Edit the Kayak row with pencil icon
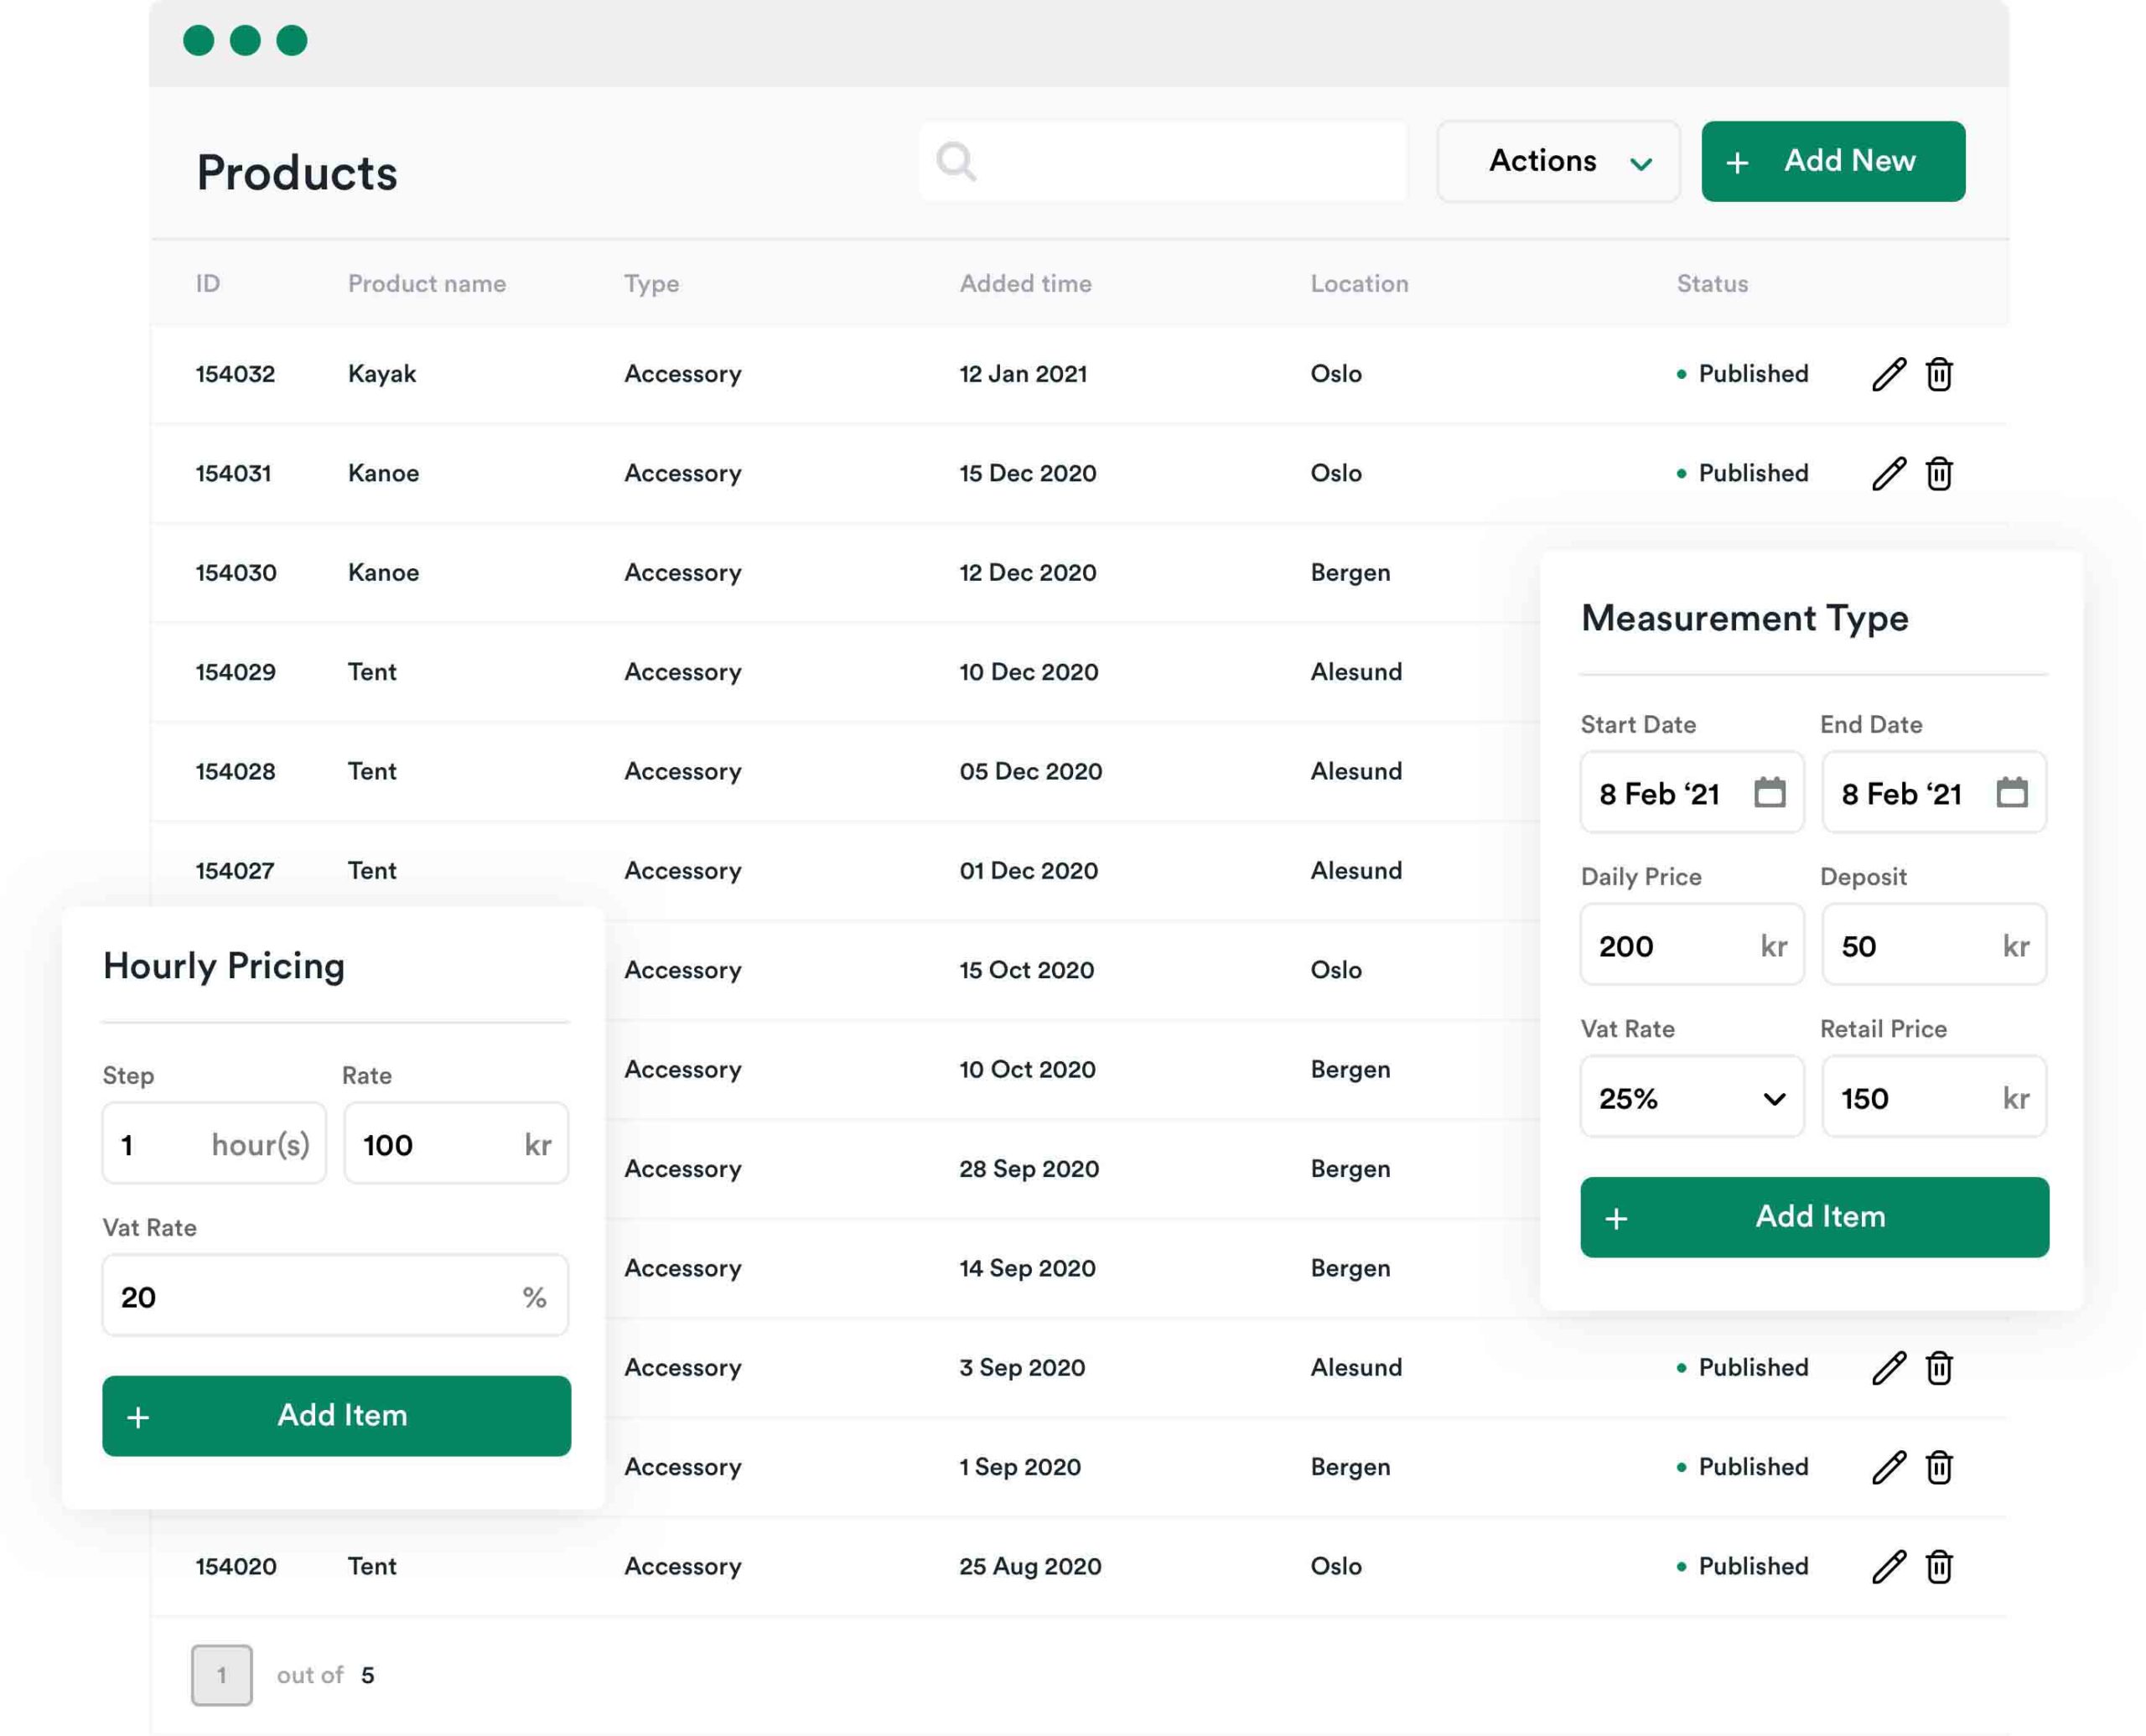Image resolution: width=2146 pixels, height=1736 pixels. (x=1889, y=374)
